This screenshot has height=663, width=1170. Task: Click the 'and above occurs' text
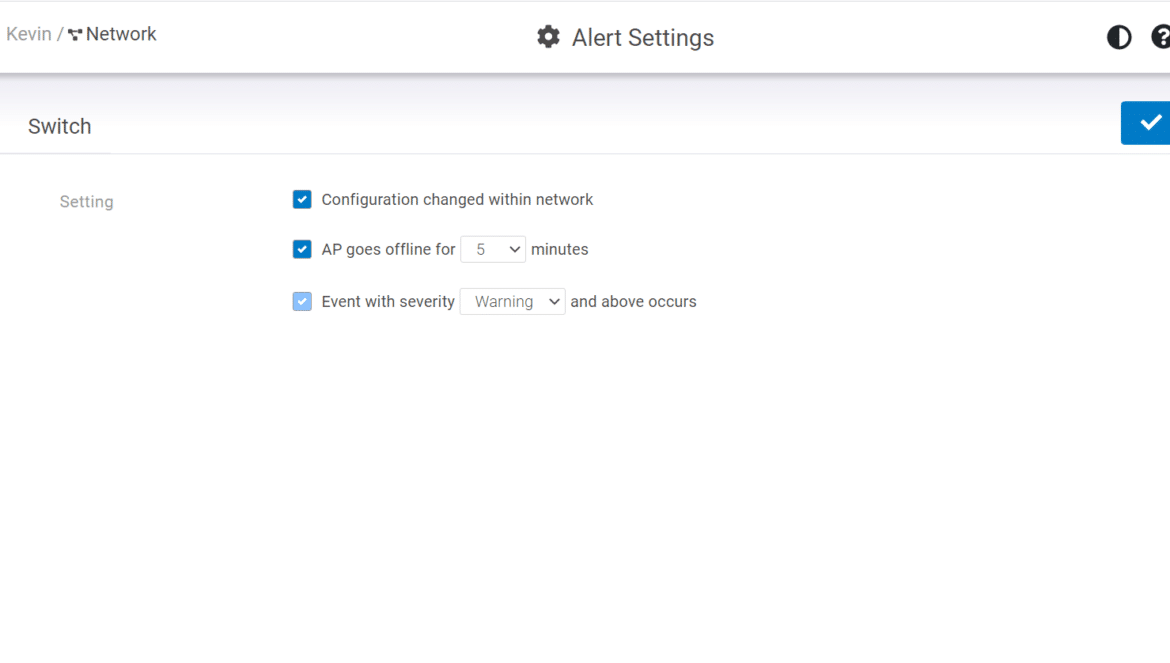[634, 301]
